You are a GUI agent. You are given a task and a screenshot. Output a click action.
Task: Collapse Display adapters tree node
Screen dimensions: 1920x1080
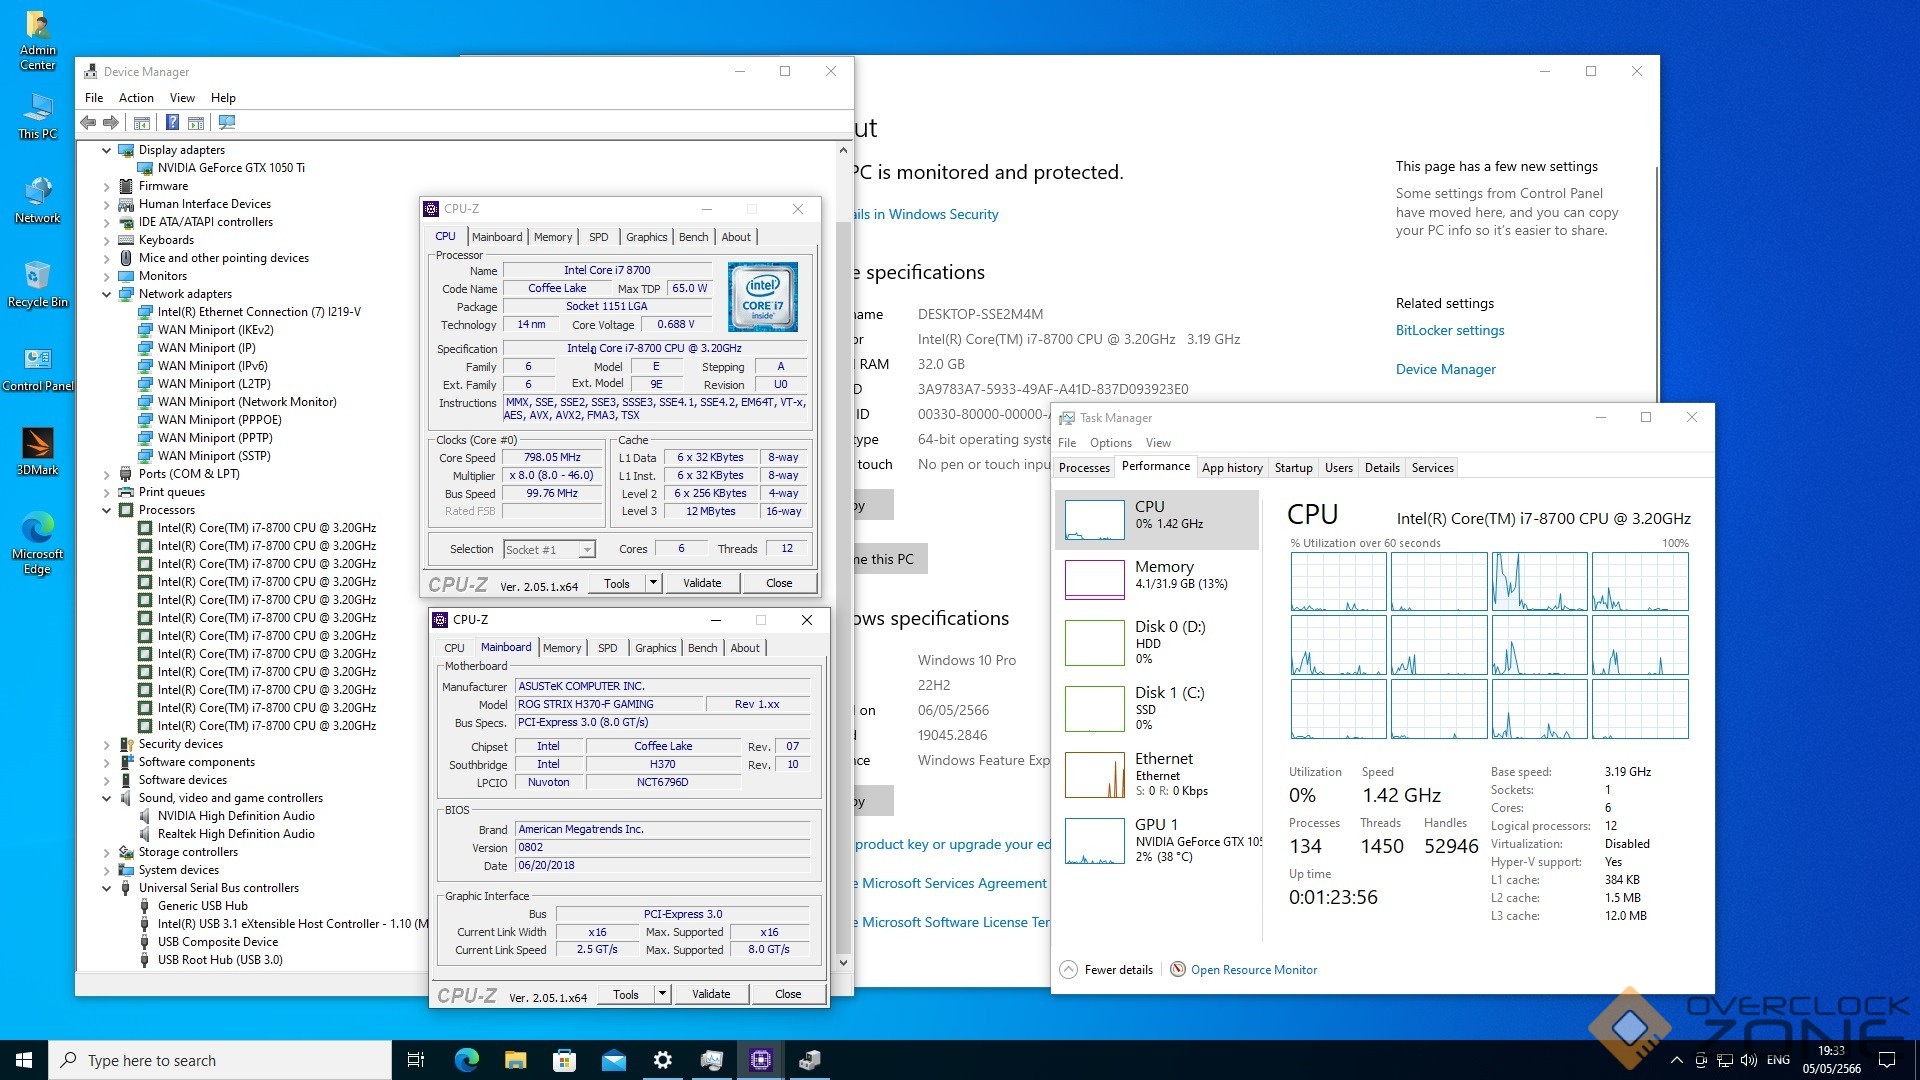(x=107, y=150)
